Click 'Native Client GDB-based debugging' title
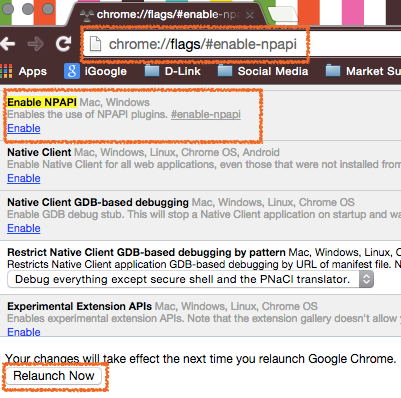The height and width of the screenshot is (398, 401). [x=98, y=202]
